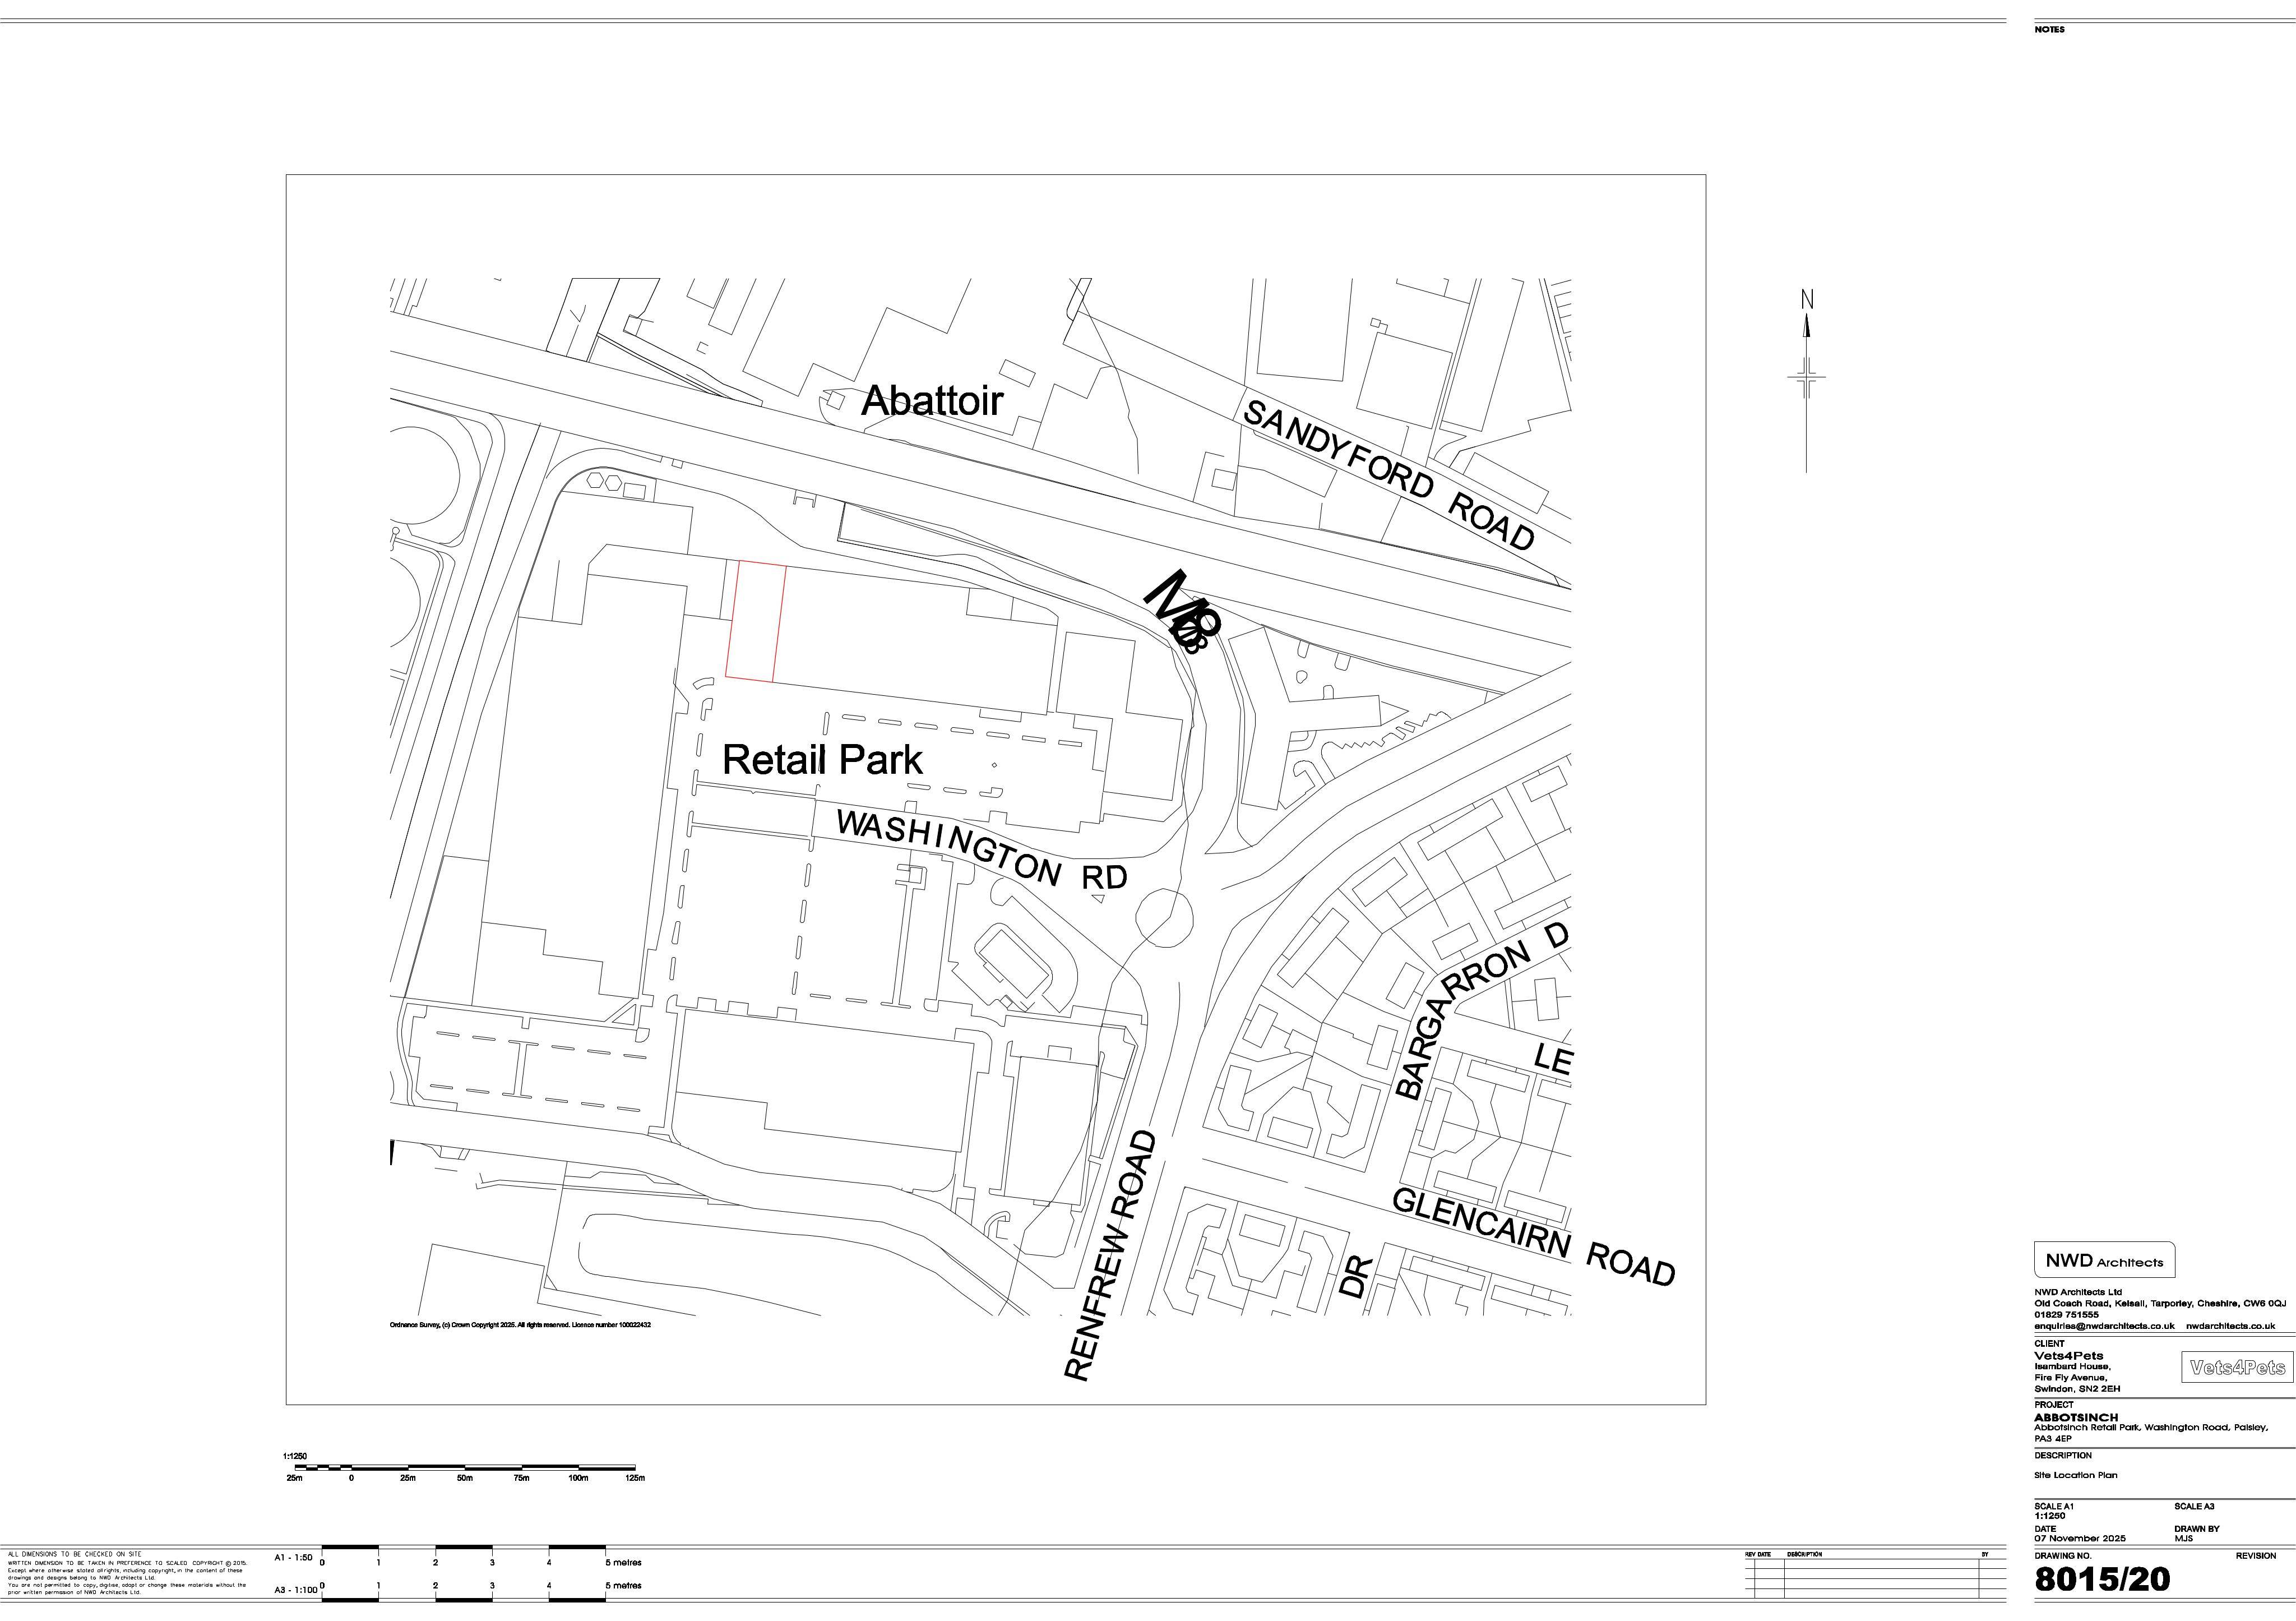Click the 'SCALE A3' label
Viewport: 2296px width, 1621px height.
2194,1506
